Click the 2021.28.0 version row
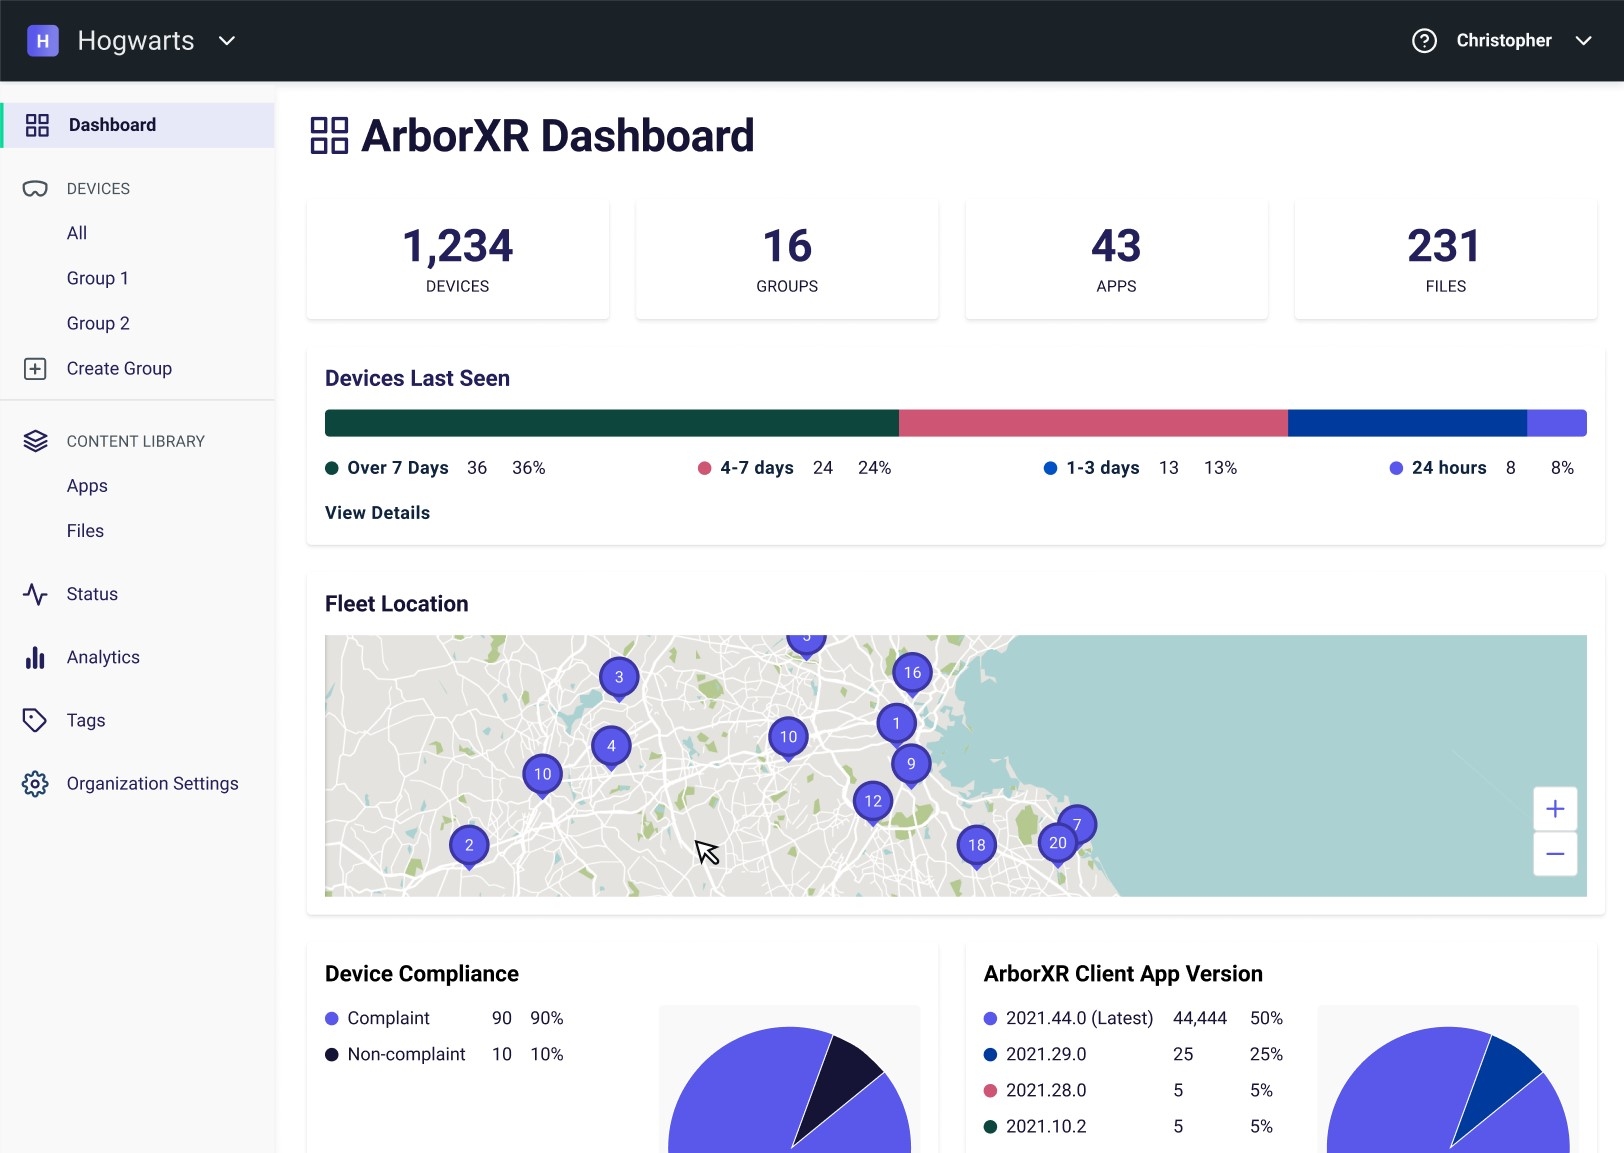Screen dimensions: 1624x1153 coord(1134,1090)
